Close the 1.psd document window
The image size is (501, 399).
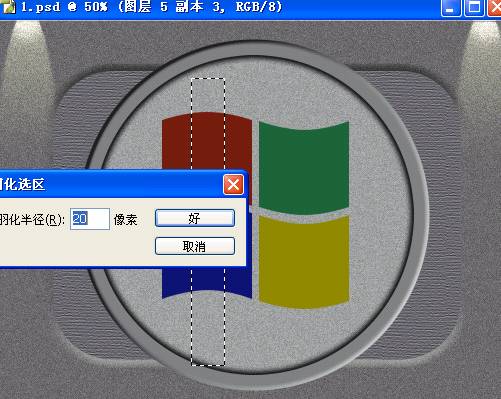[x=495, y=7]
